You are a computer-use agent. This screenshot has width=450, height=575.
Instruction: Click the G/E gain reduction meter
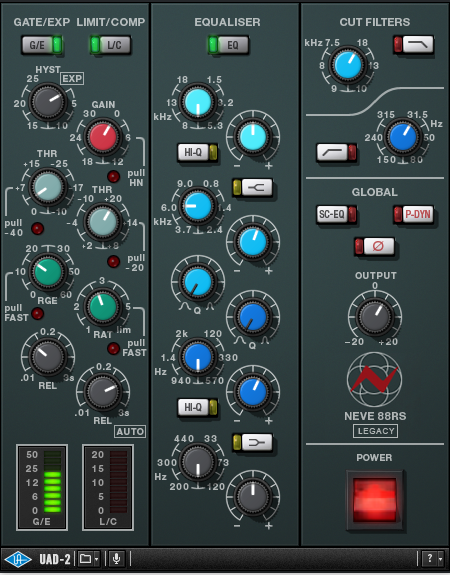point(42,487)
